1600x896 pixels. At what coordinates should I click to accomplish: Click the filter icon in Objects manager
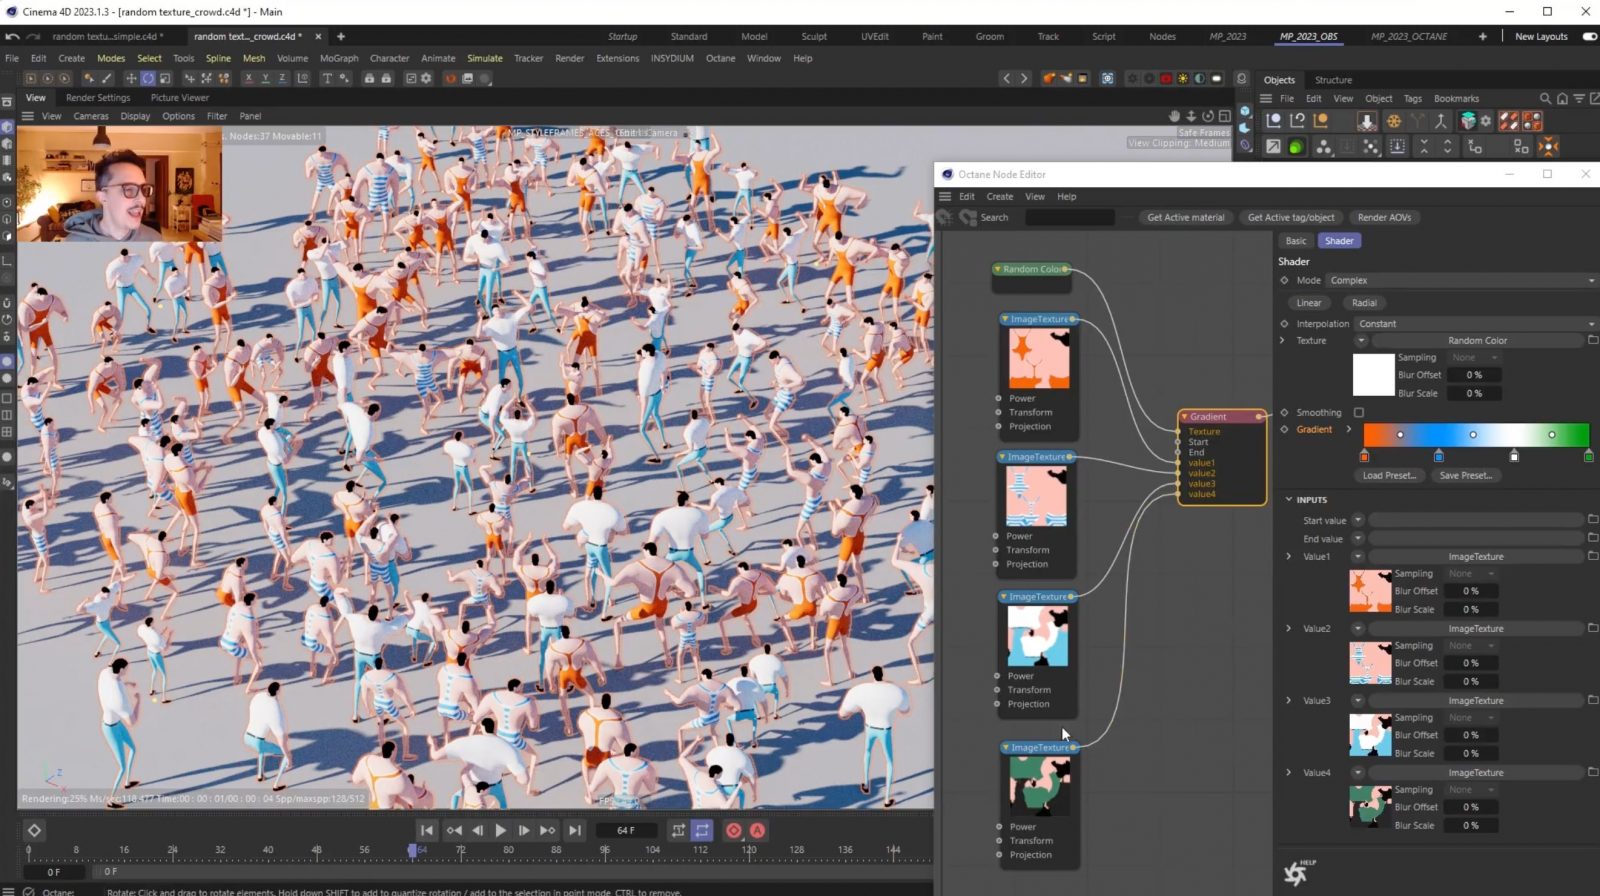[1579, 98]
